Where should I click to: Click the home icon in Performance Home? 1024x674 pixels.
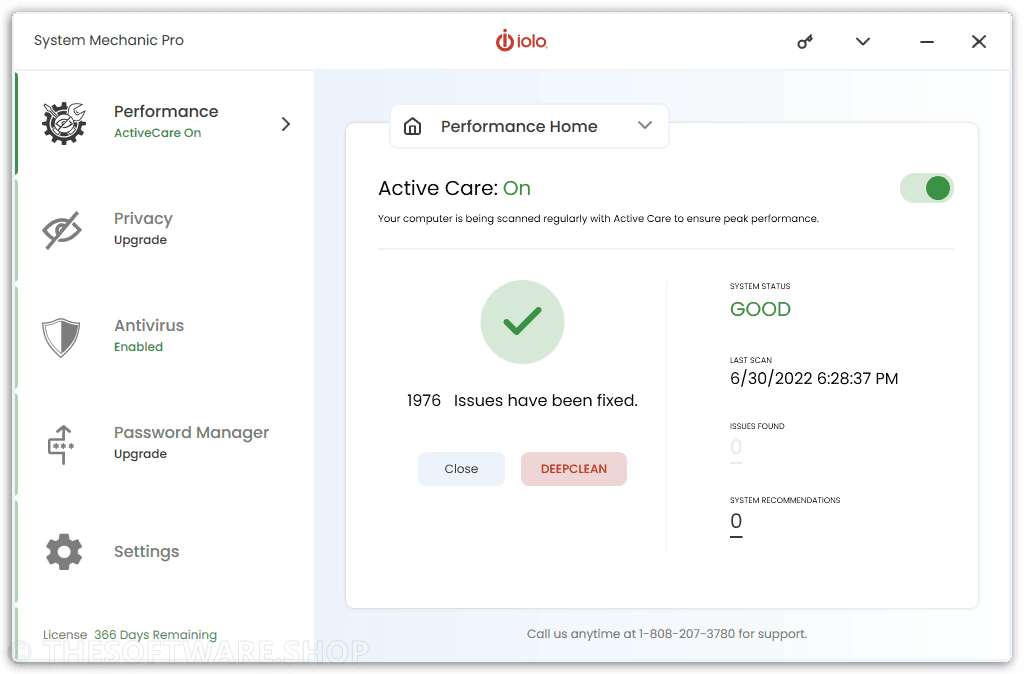[412, 126]
